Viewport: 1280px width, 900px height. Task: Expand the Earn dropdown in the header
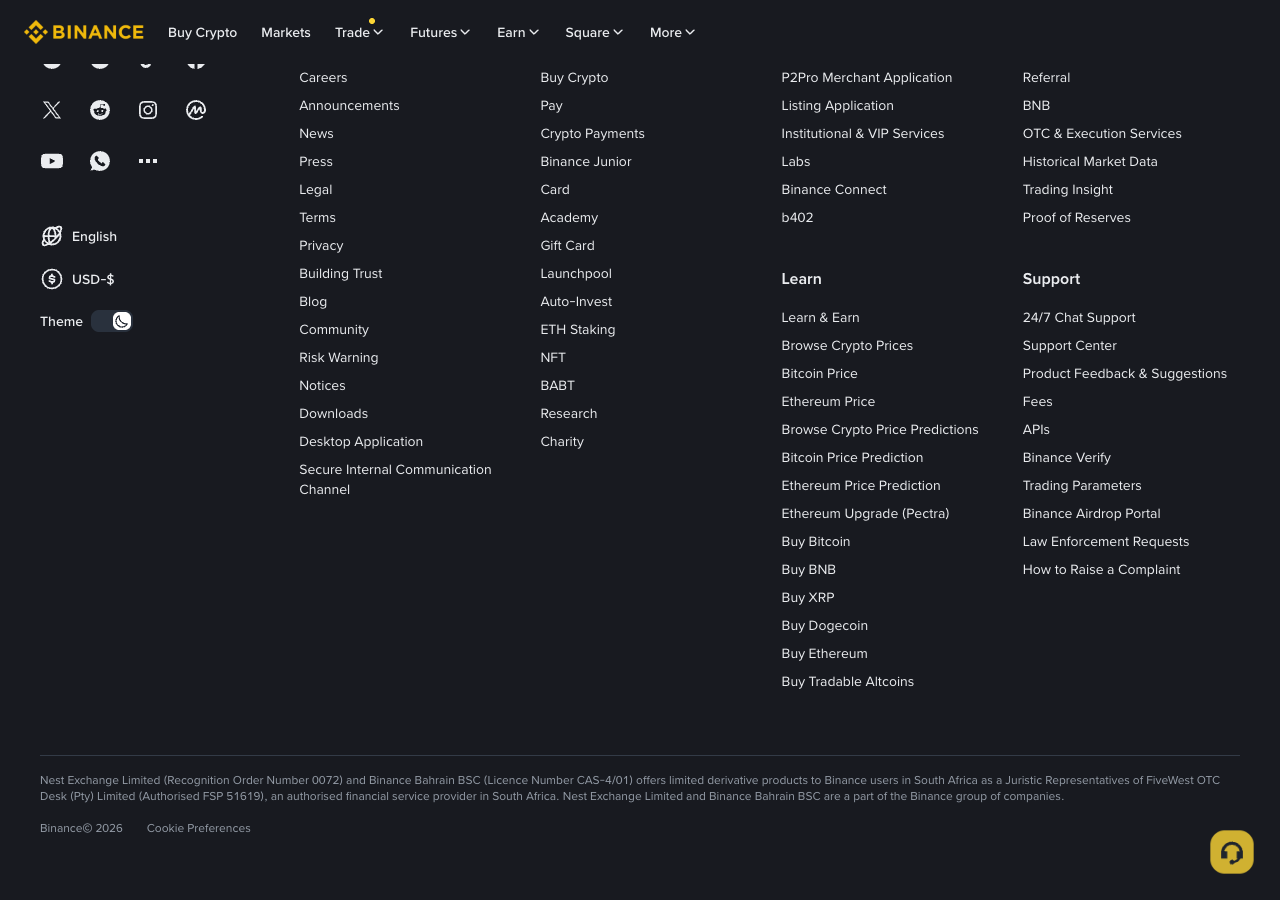[x=518, y=32]
